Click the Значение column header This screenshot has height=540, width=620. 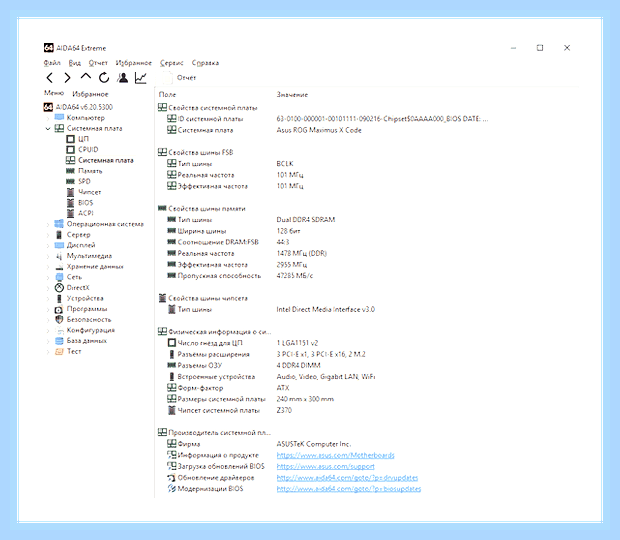(x=292, y=94)
